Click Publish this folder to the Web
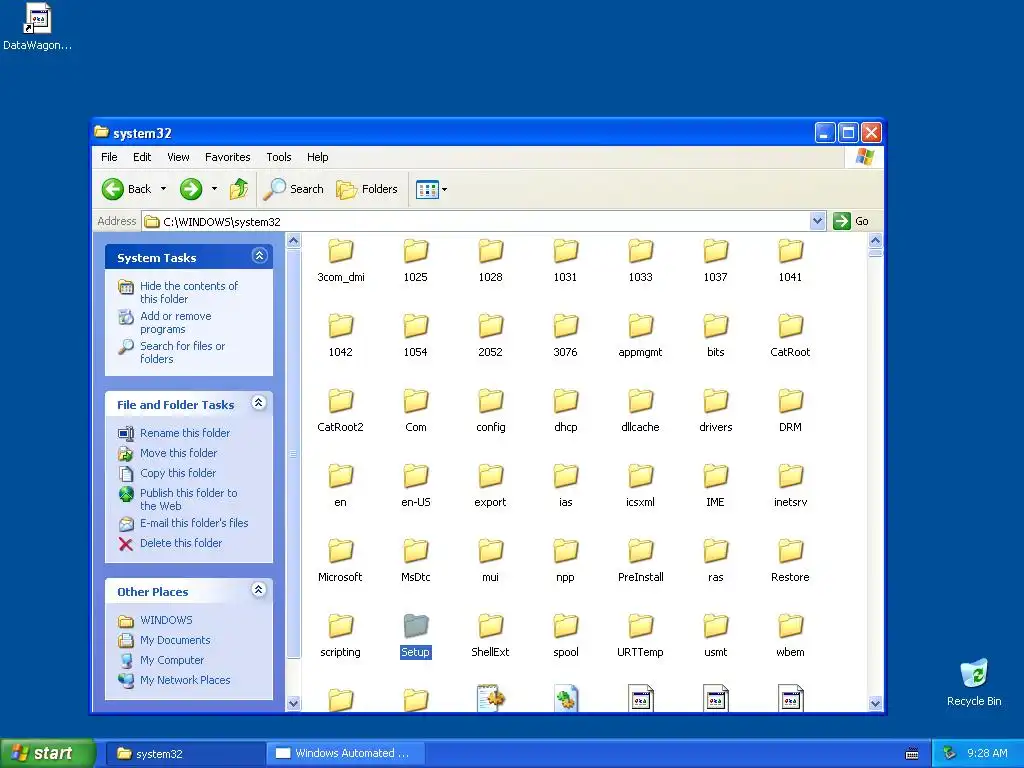Viewport: 1024px width, 768px height. coord(189,500)
